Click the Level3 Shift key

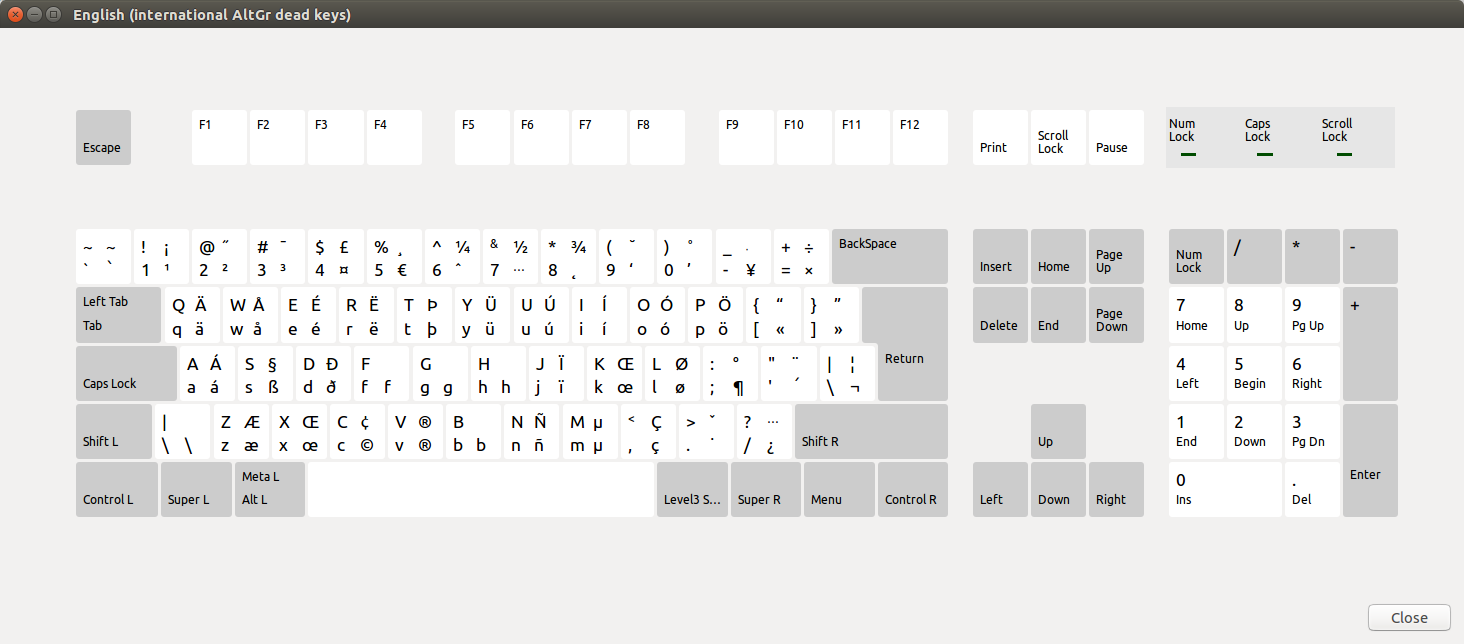[x=692, y=489]
